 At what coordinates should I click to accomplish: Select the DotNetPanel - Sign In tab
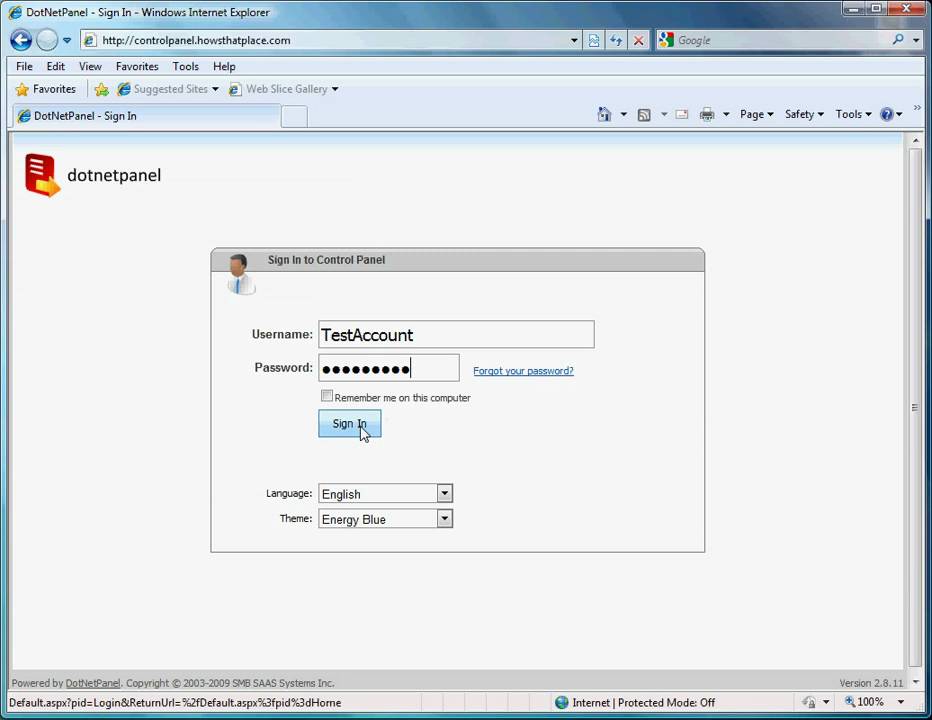146,116
